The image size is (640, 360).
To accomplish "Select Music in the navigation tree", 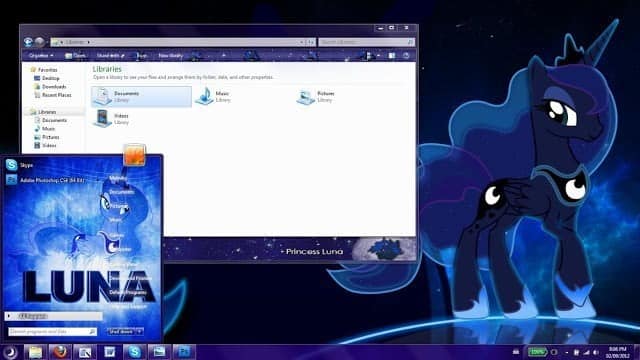I will point(44,129).
